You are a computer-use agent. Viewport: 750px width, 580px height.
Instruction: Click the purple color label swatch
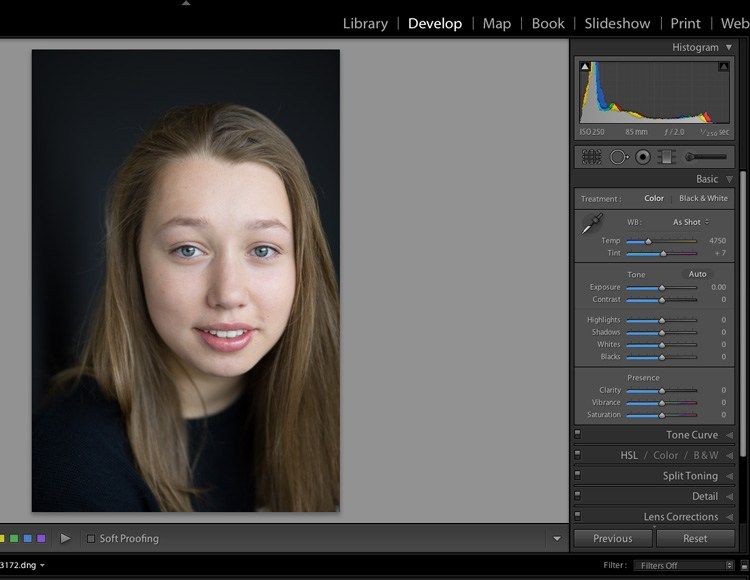pos(41,539)
